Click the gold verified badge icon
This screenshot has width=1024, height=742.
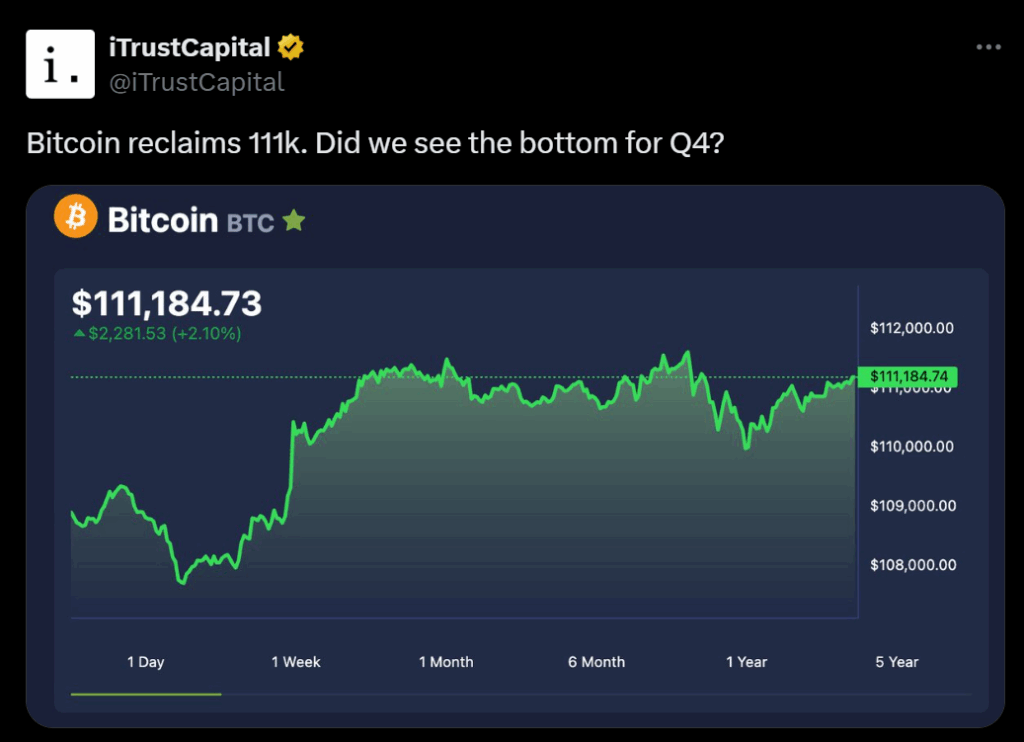291,47
